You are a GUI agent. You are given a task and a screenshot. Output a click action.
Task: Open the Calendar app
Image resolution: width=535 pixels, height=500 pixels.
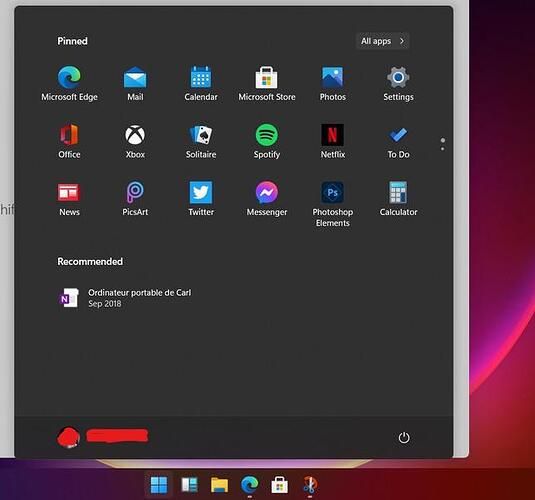tap(201, 84)
